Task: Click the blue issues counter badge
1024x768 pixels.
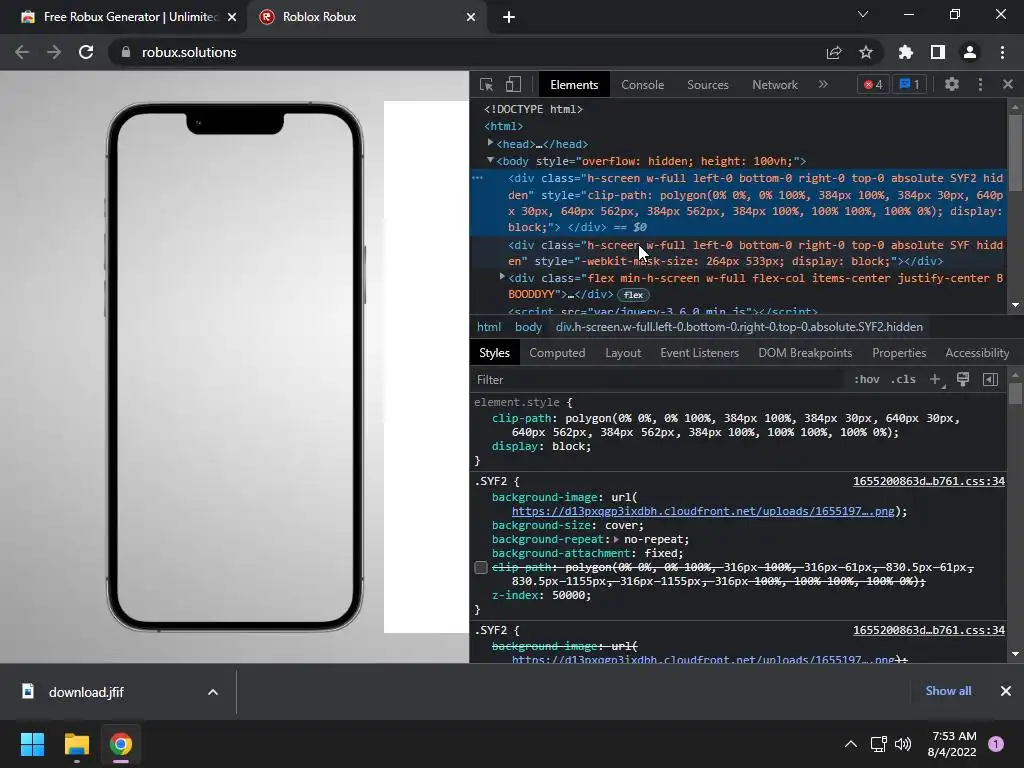Action: (x=910, y=84)
